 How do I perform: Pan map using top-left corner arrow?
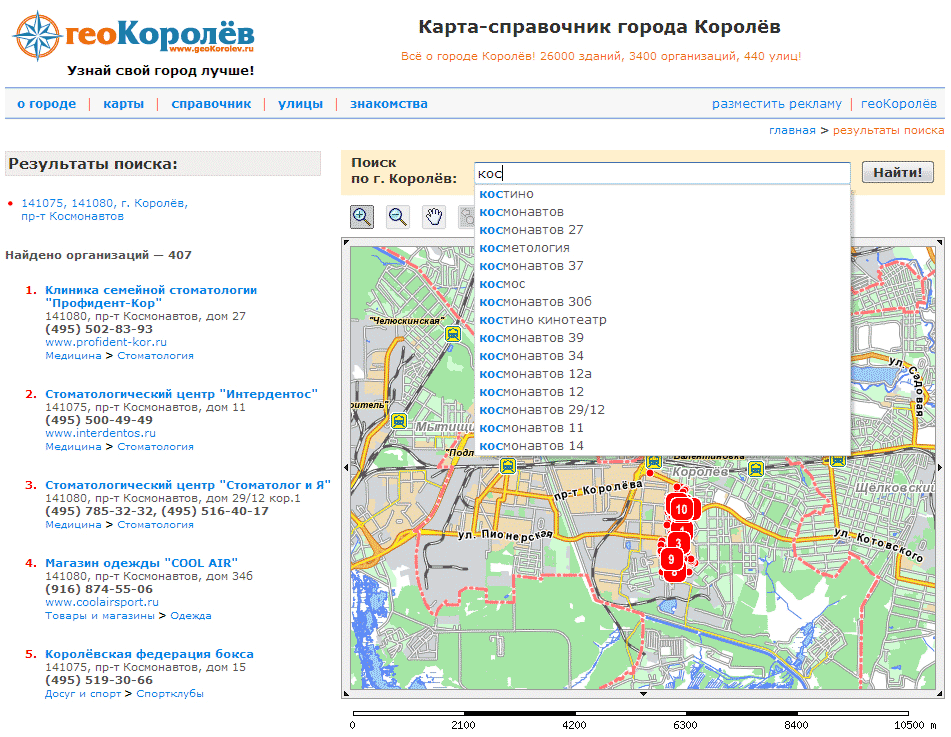click(x=346, y=242)
